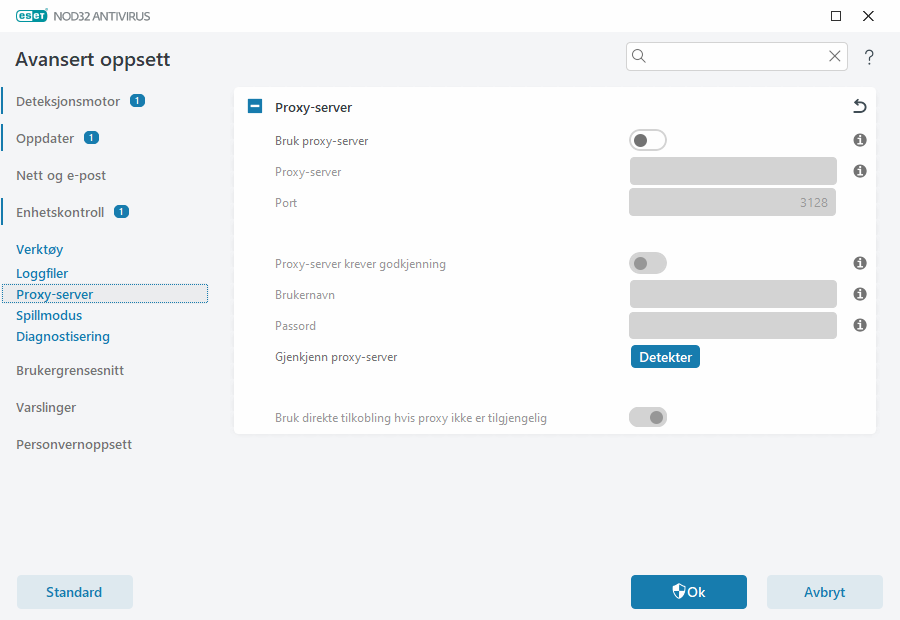Screen dimensions: 900x620
Task: Select Diagnostisering from the sidebar
Action: (63, 336)
